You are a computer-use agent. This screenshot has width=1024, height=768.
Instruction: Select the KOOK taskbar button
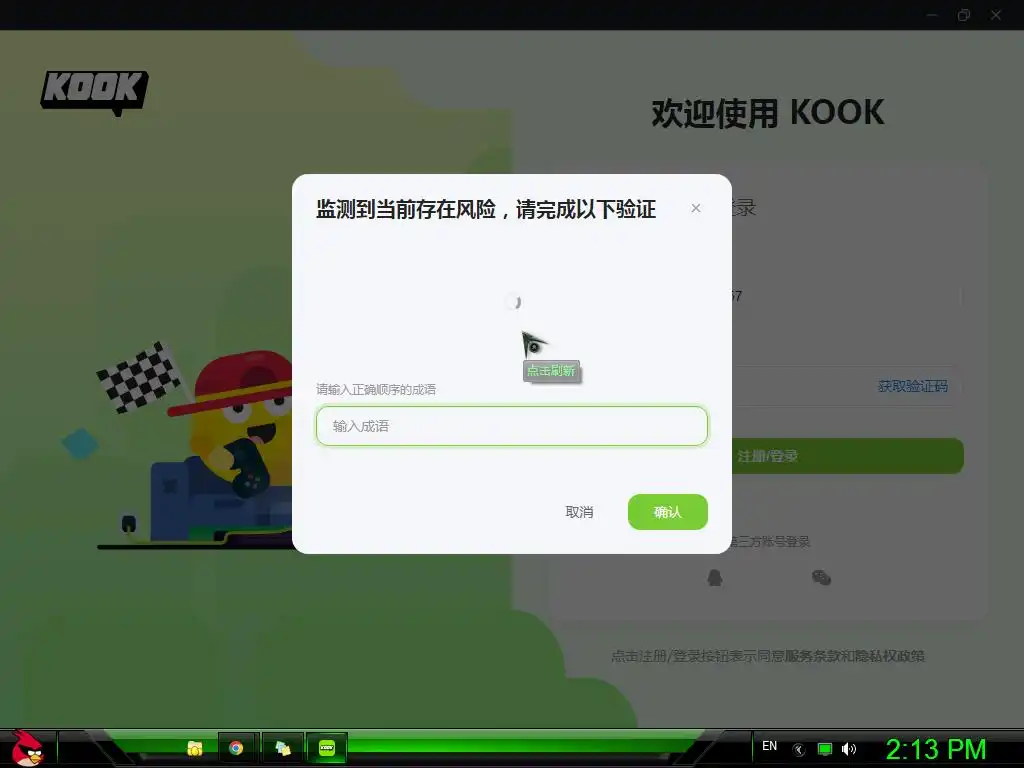[327, 748]
